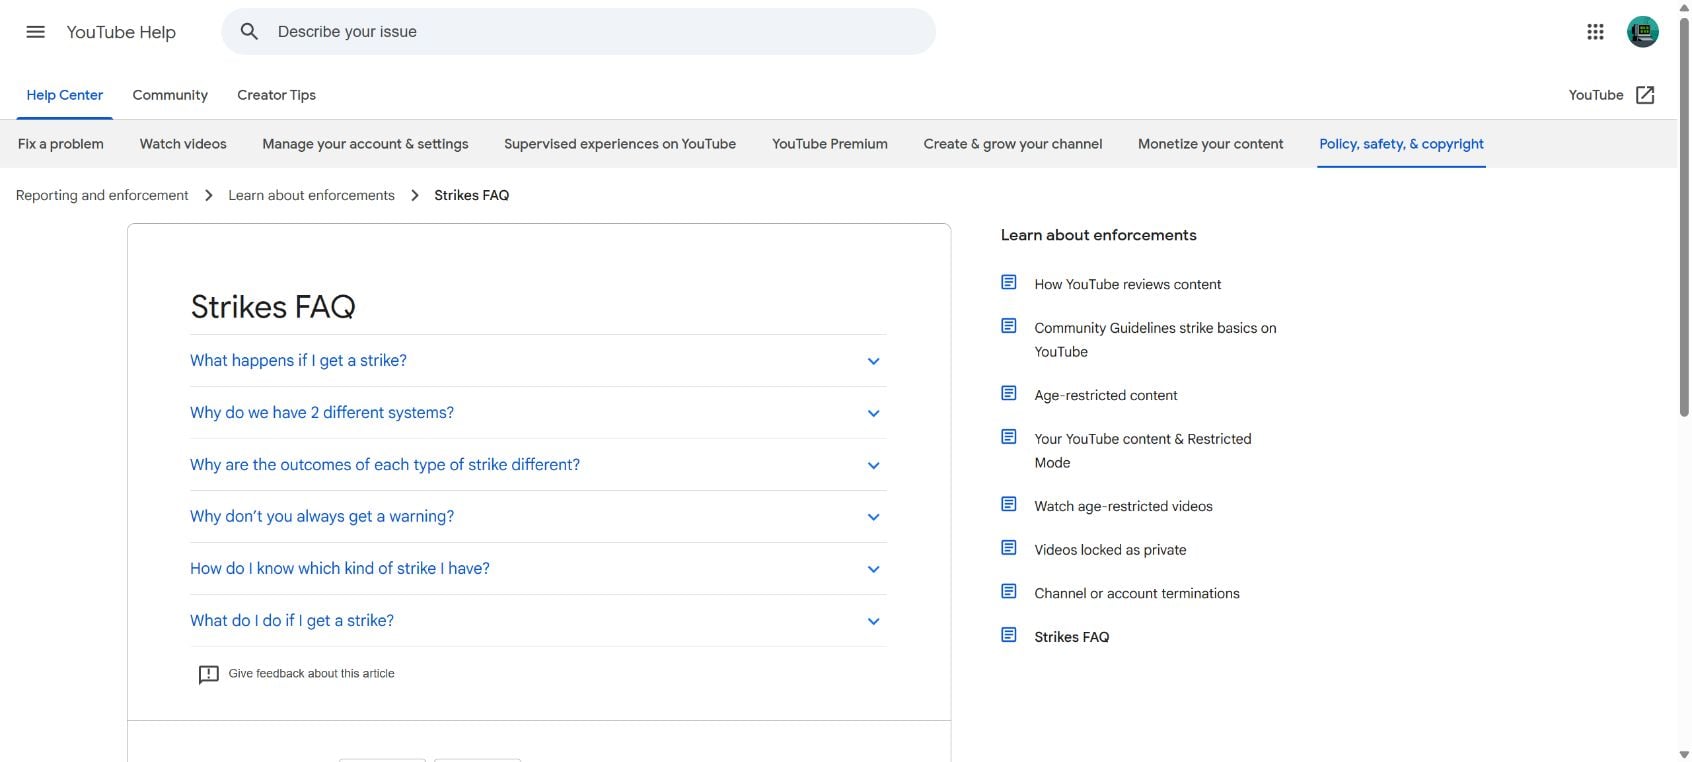Go to Reporting and enforcement breadcrumb
Screen dimensions: 1692x762
[102, 195]
